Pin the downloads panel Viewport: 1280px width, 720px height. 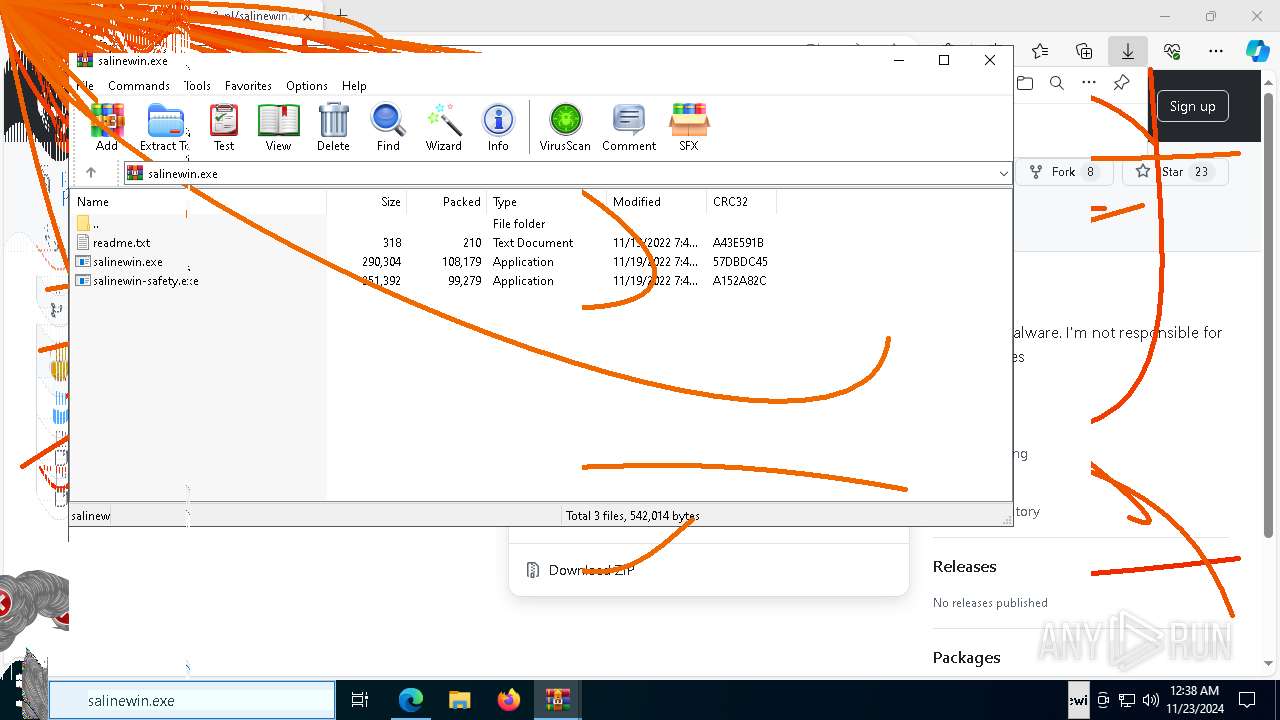pyautogui.click(x=1121, y=83)
